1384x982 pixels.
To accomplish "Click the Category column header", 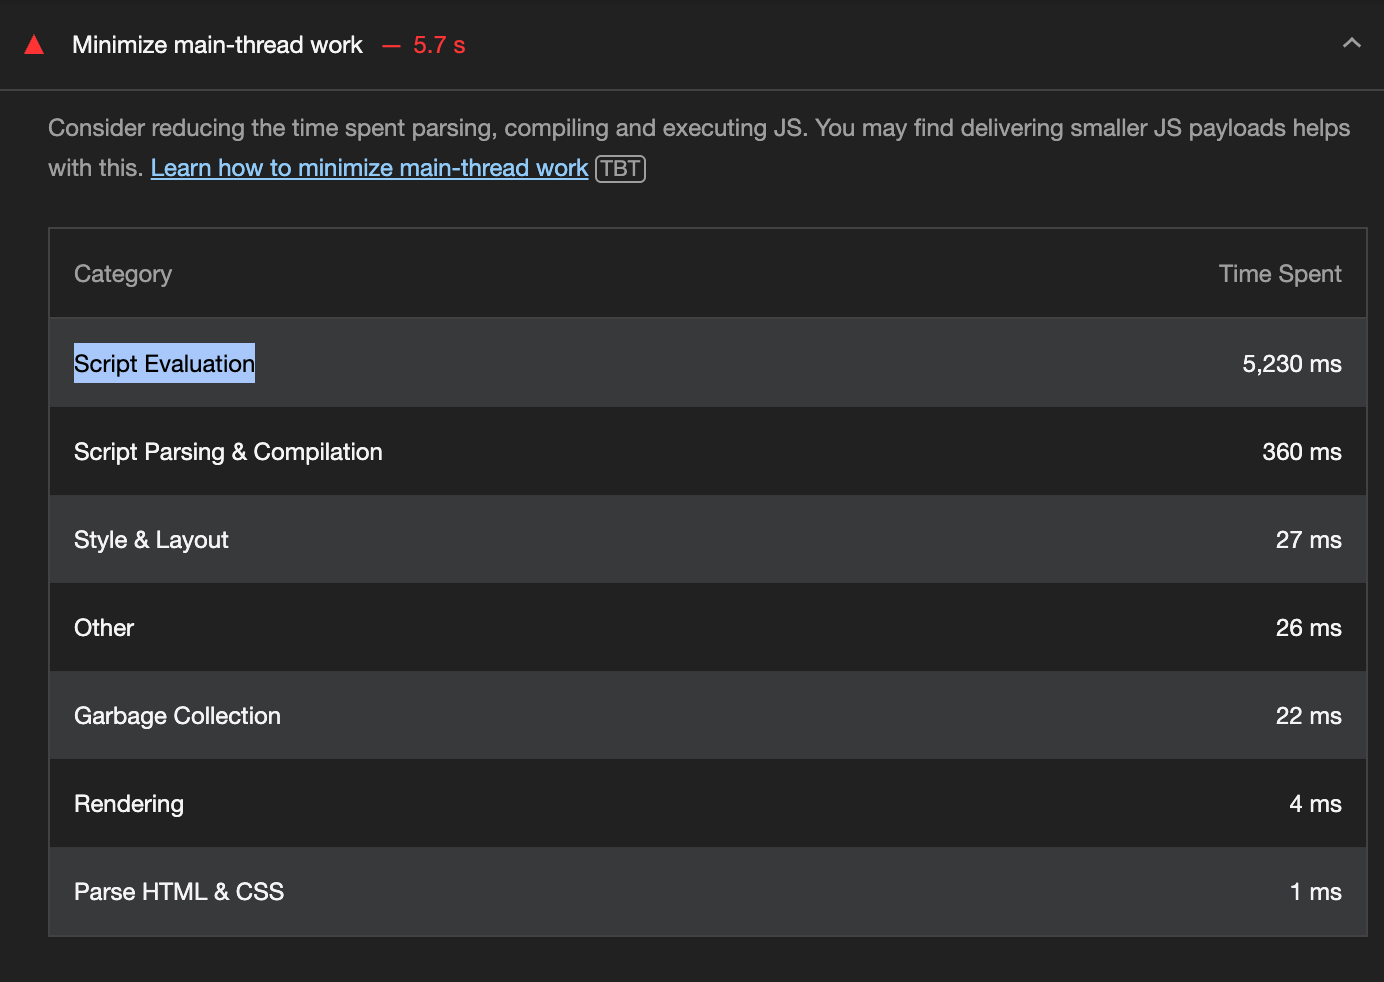I will (123, 274).
